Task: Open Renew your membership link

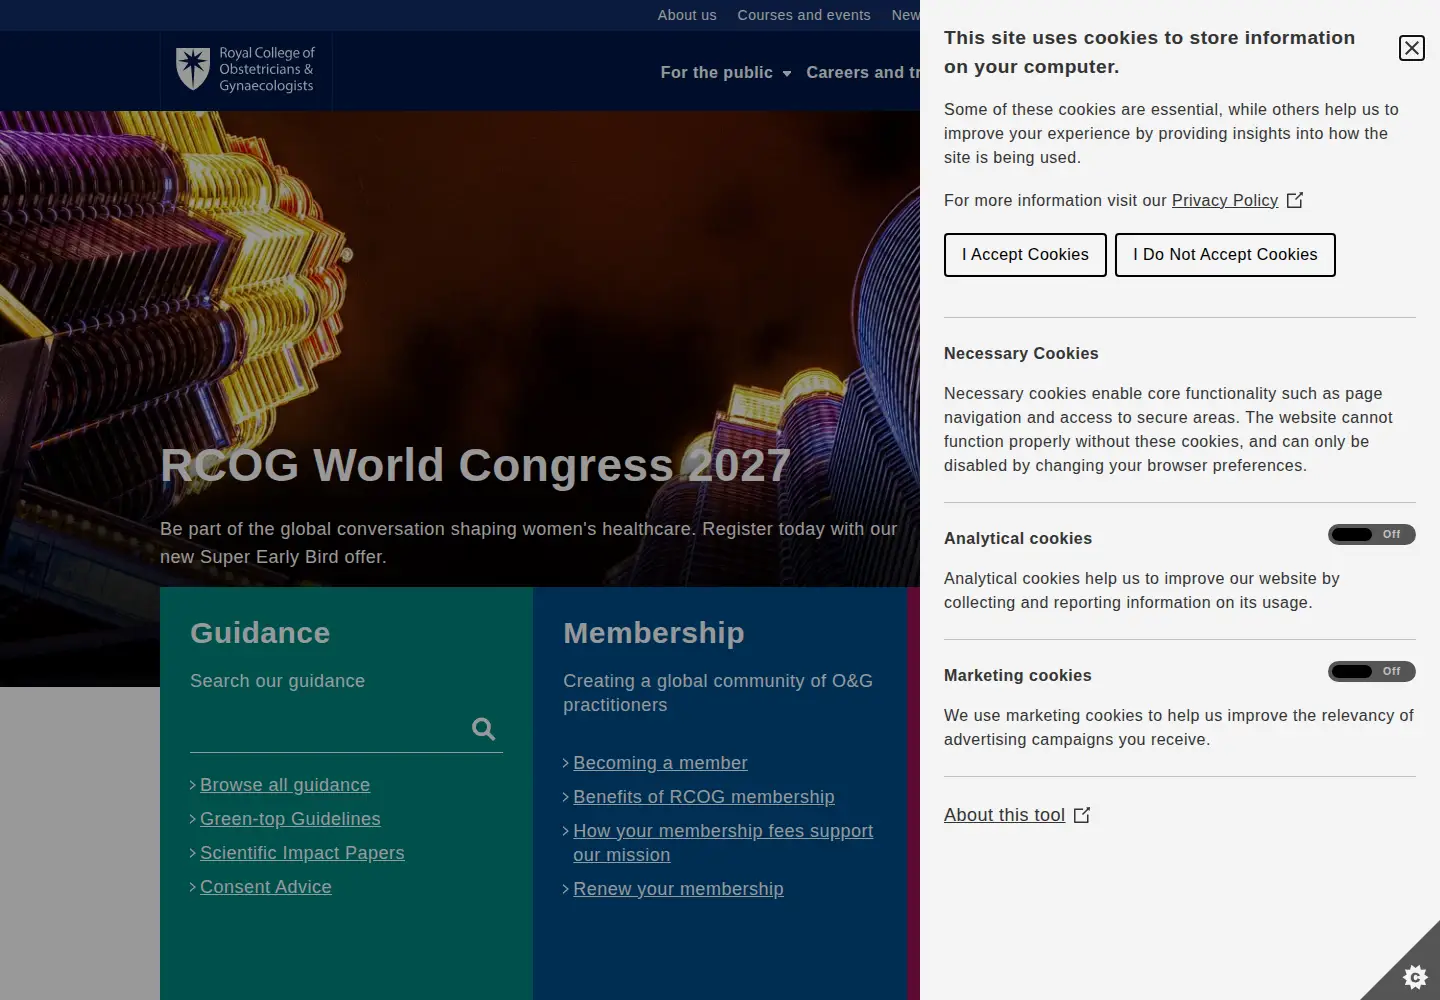Action: [678, 889]
